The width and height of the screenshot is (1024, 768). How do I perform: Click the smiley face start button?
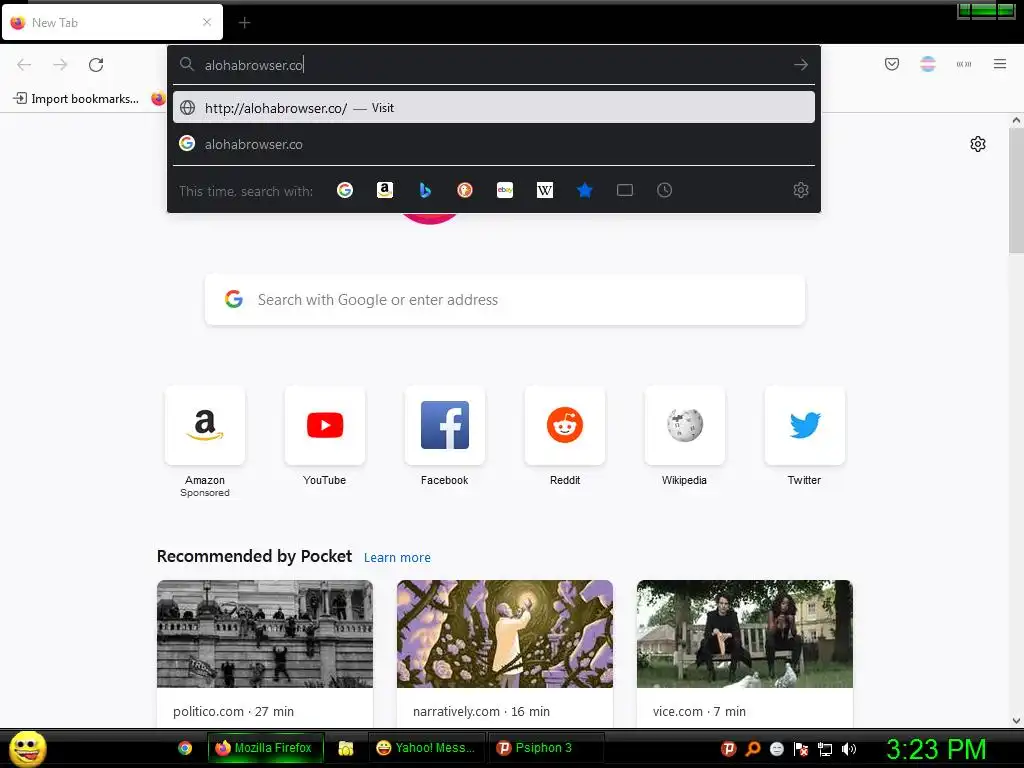(27, 748)
